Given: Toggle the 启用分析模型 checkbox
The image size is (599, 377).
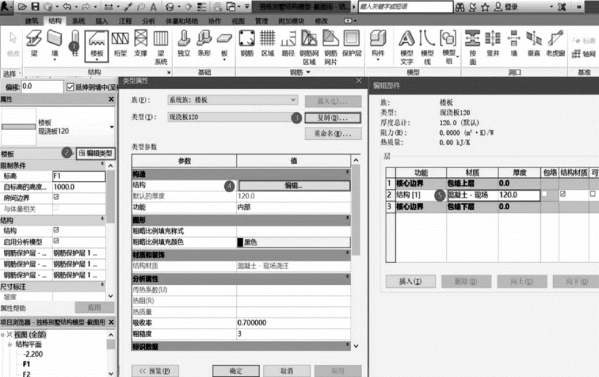Looking at the screenshot, I should coord(56,241).
